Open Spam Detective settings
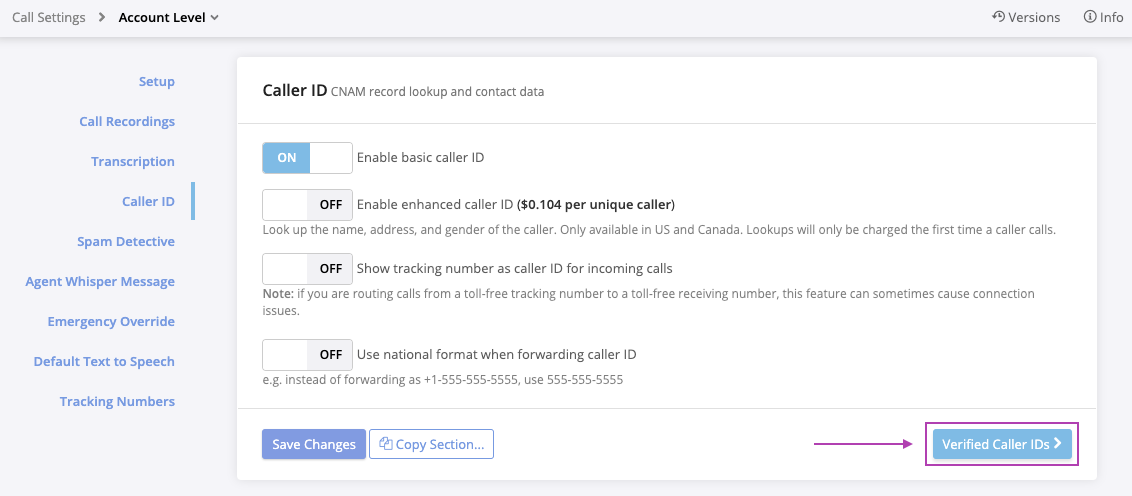The width and height of the screenshot is (1132, 496). pos(126,242)
